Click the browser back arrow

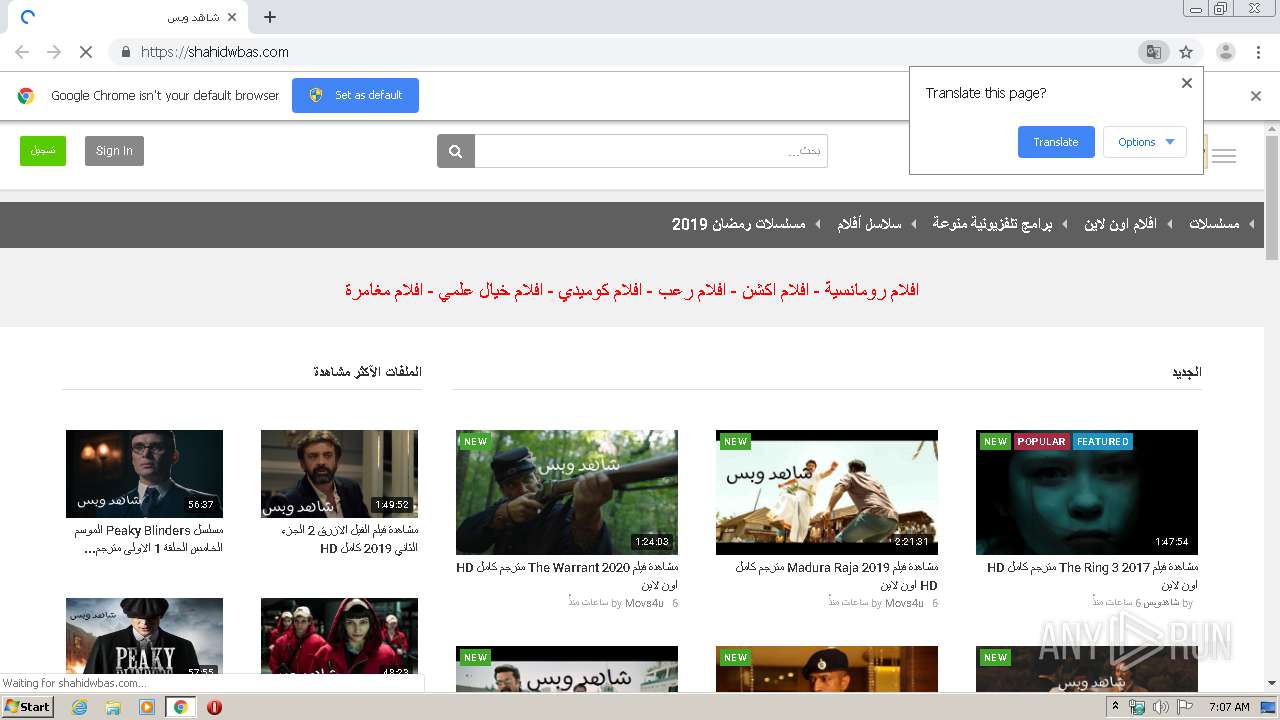(22, 52)
